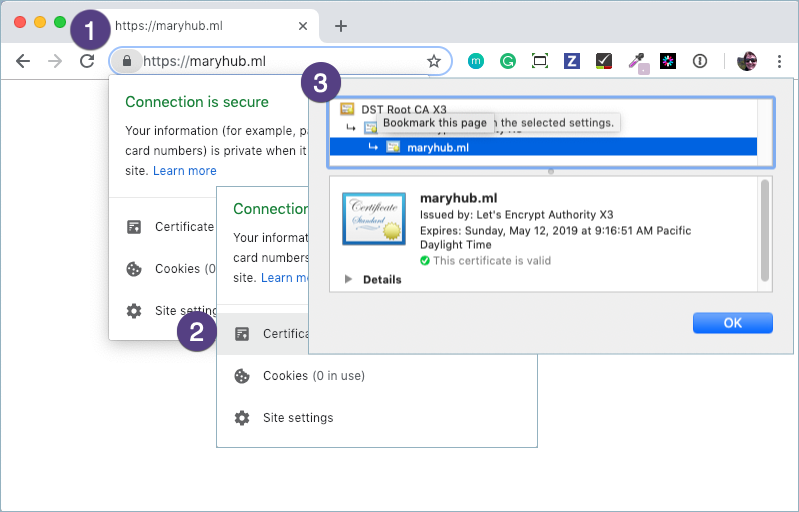Bookmark this page with the star icon

(x=434, y=62)
